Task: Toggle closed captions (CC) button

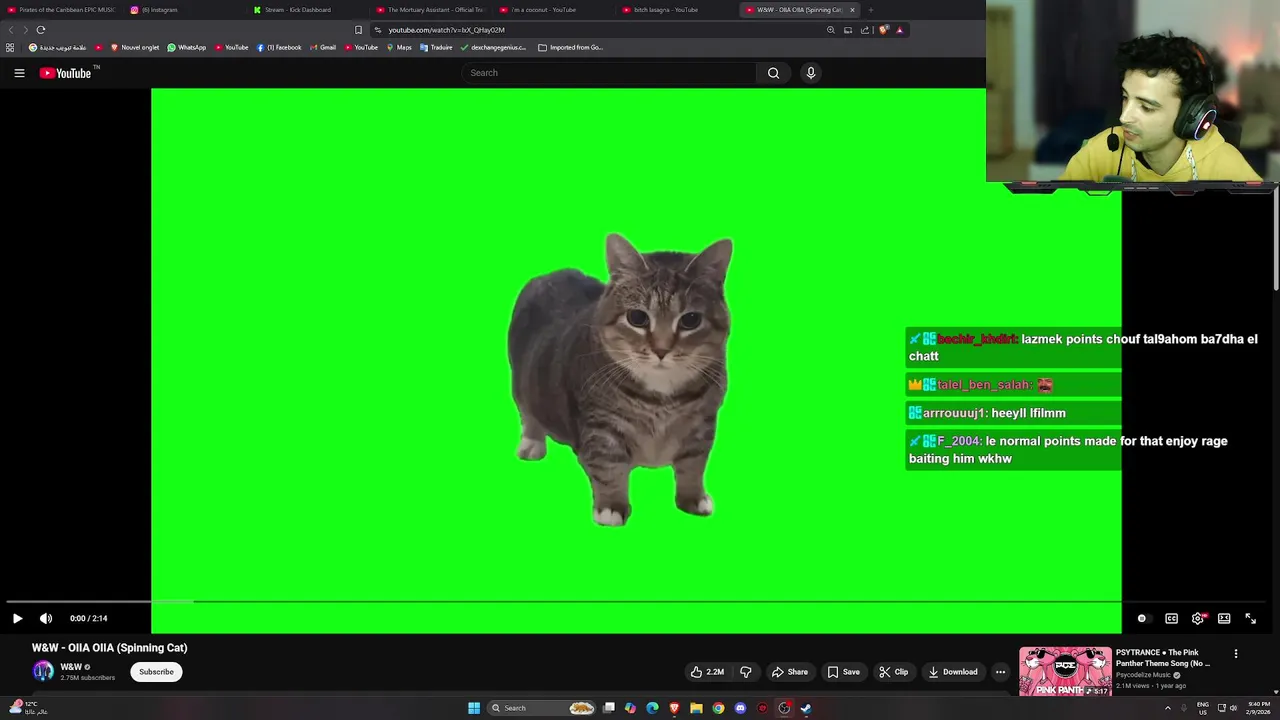Action: click(1171, 618)
